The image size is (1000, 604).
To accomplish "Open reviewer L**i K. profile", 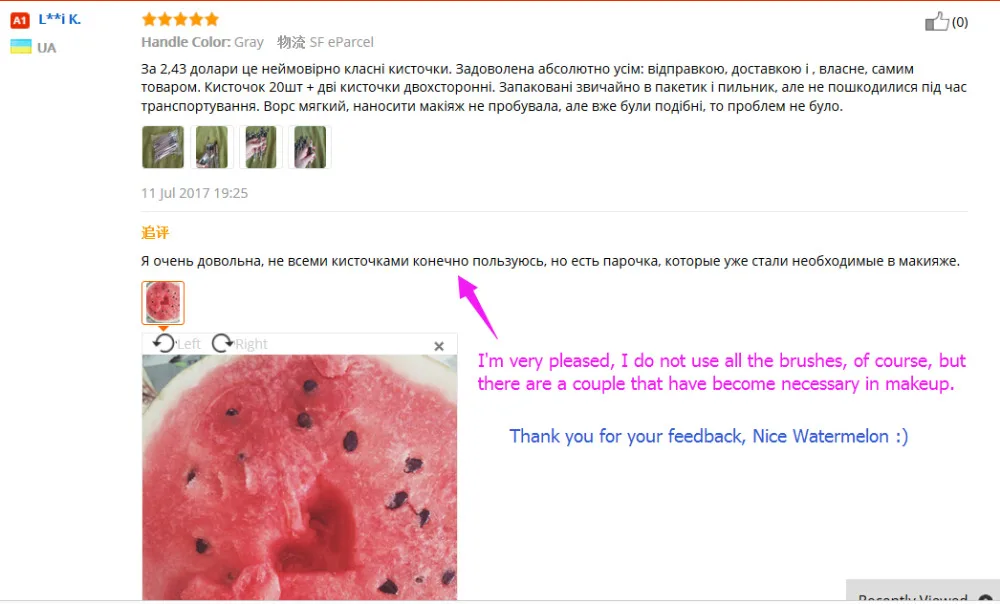I will point(59,20).
